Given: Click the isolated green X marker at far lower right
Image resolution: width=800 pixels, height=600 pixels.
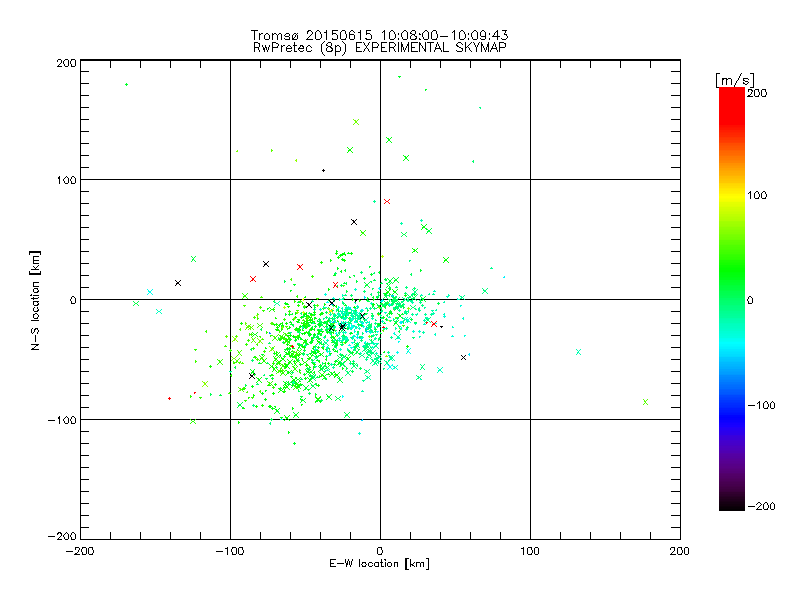Looking at the screenshot, I should [x=645, y=402].
